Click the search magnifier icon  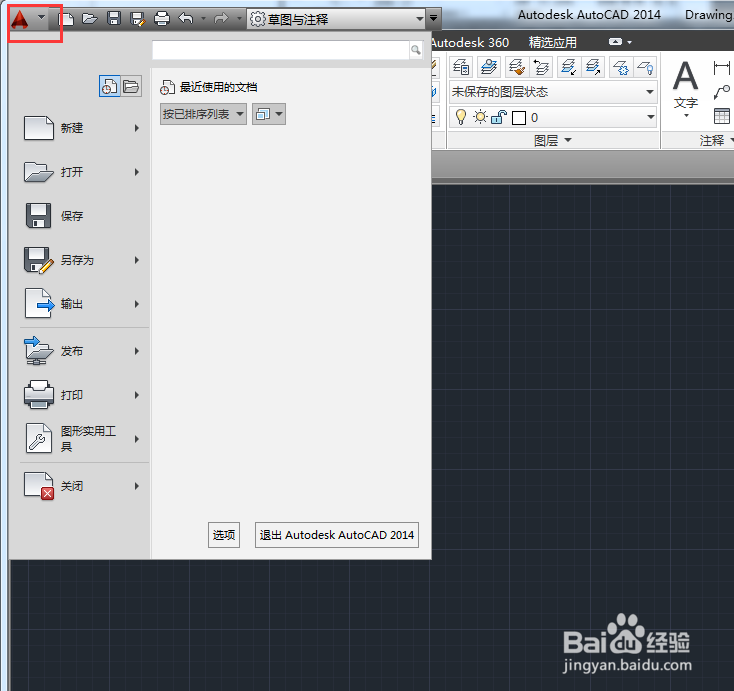coord(416,50)
